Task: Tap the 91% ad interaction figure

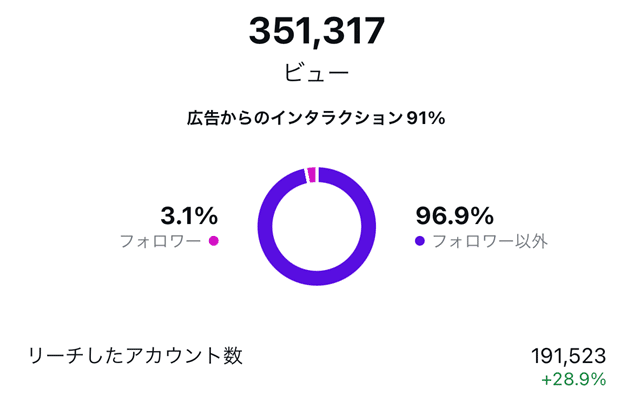Action: [425, 118]
